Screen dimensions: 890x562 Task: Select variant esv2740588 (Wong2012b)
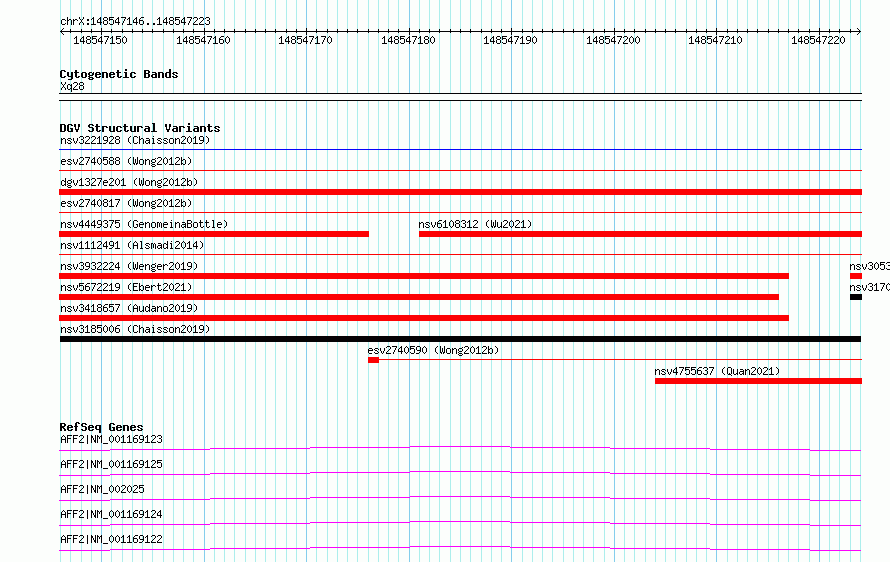coord(126,161)
